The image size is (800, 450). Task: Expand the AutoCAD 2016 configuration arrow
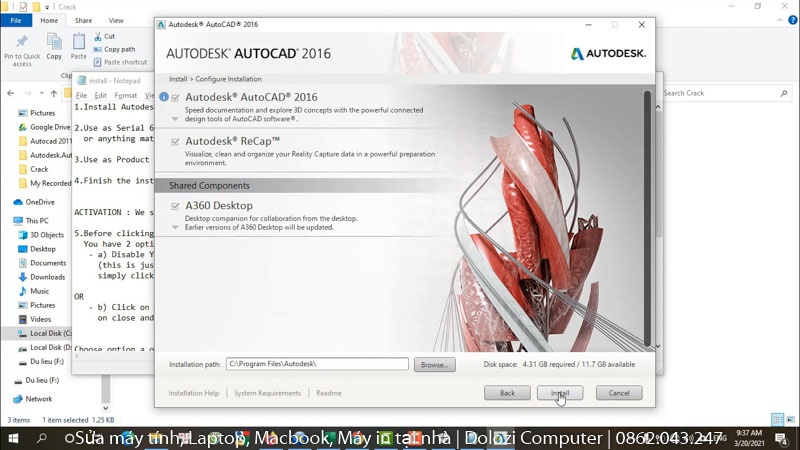tap(176, 118)
